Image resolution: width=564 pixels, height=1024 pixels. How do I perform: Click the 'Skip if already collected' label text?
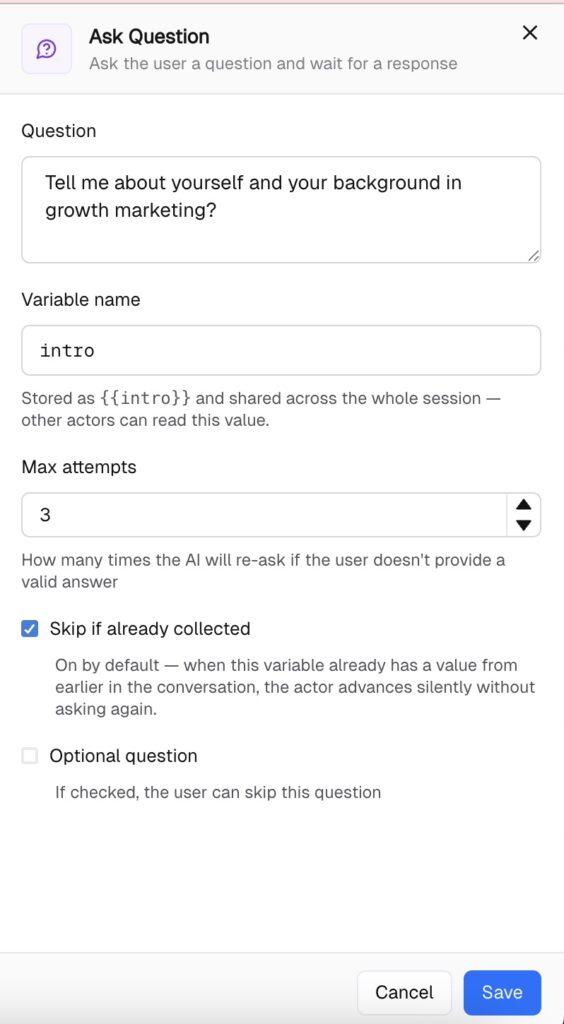tap(150, 629)
